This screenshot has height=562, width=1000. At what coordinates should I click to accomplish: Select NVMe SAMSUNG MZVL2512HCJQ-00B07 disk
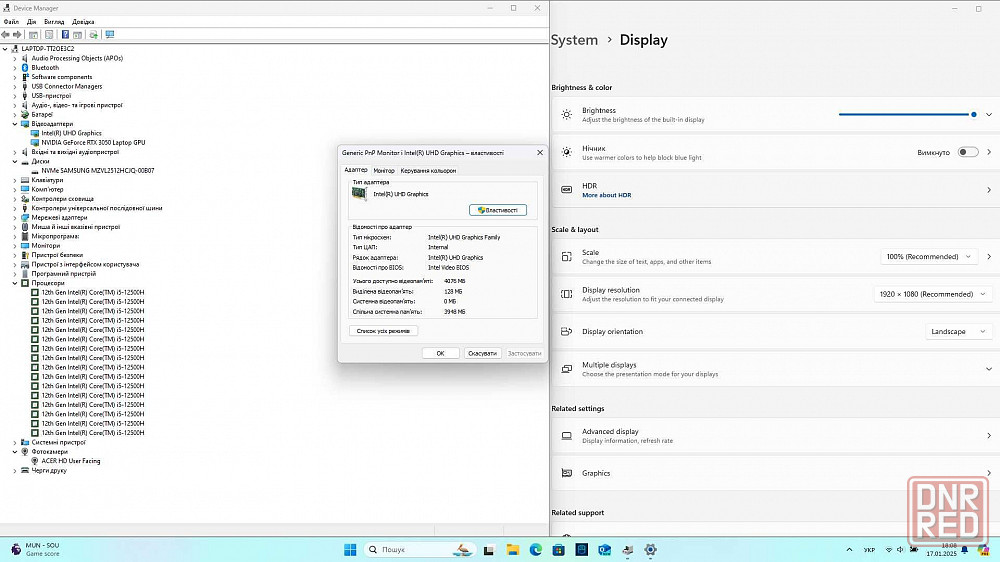[x=98, y=171]
